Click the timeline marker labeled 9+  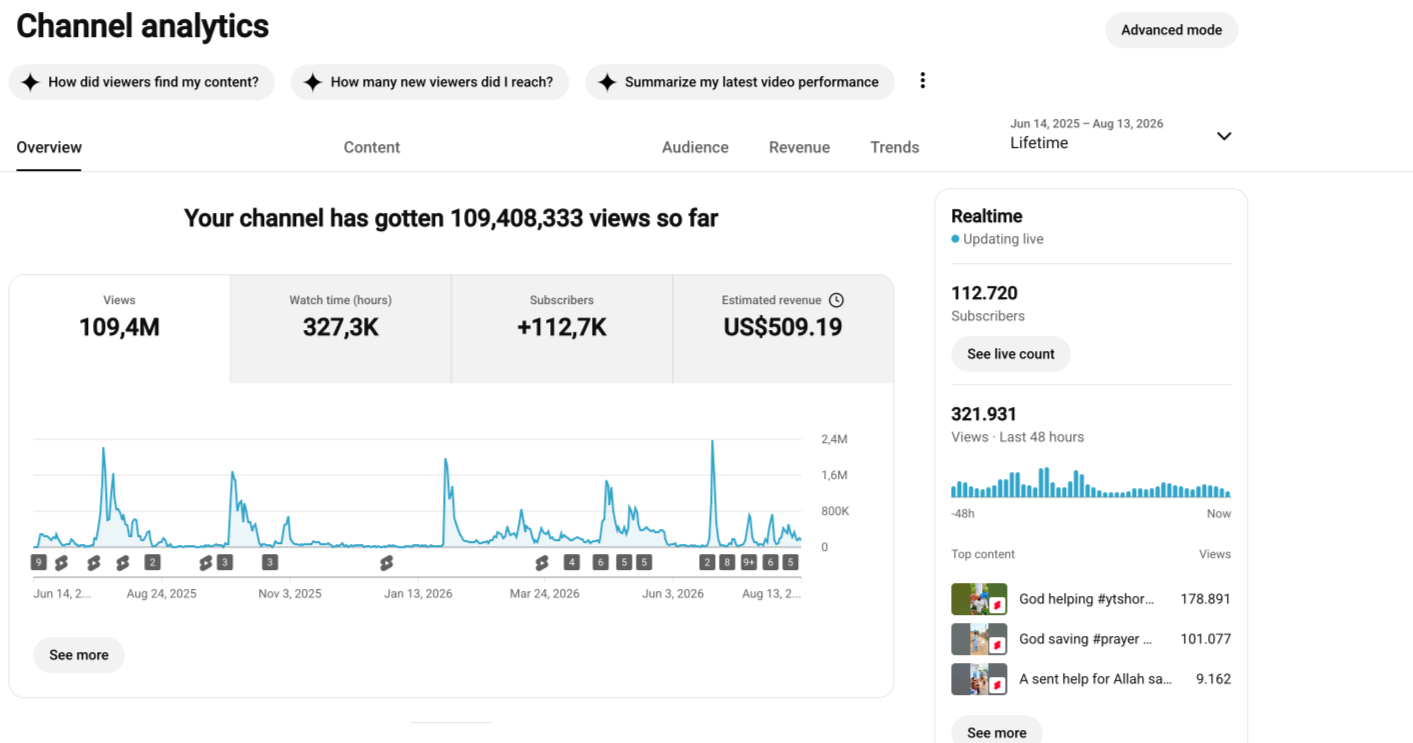click(x=749, y=563)
